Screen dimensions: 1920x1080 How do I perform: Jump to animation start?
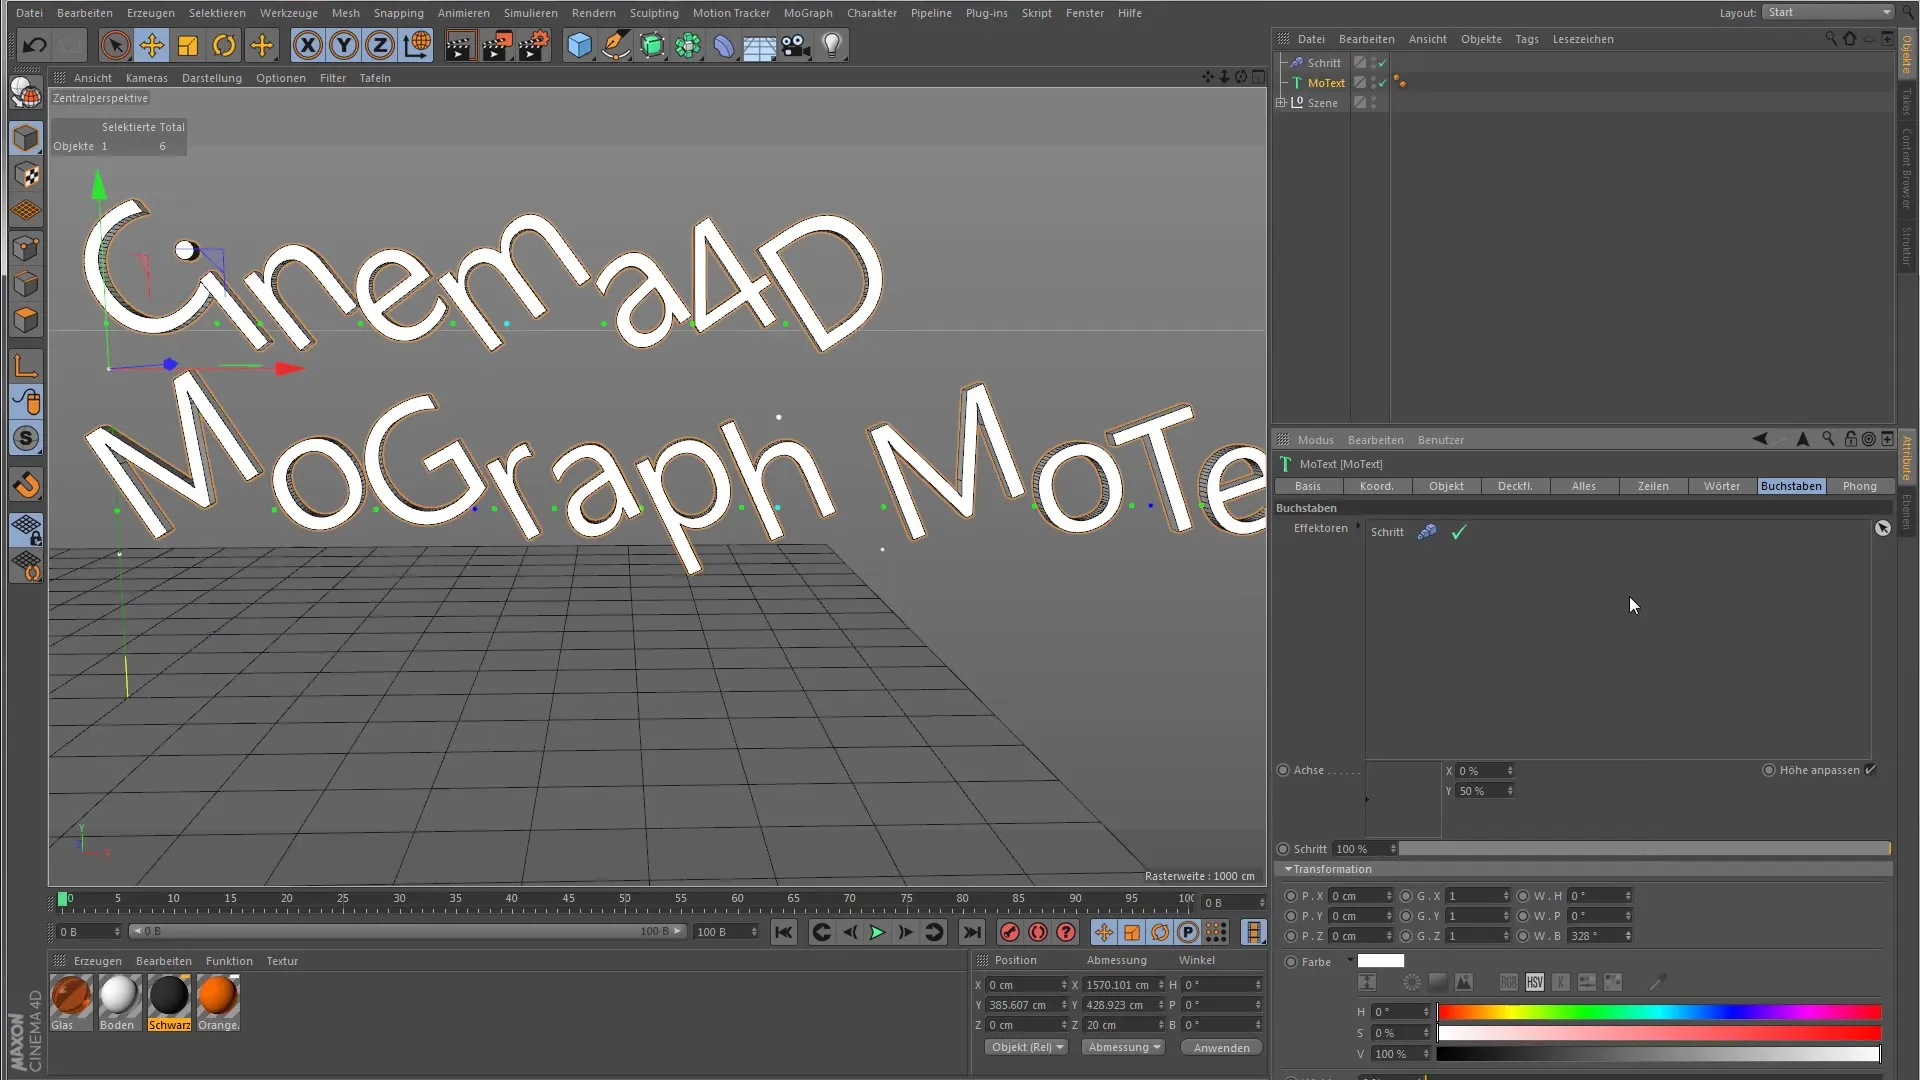point(784,932)
